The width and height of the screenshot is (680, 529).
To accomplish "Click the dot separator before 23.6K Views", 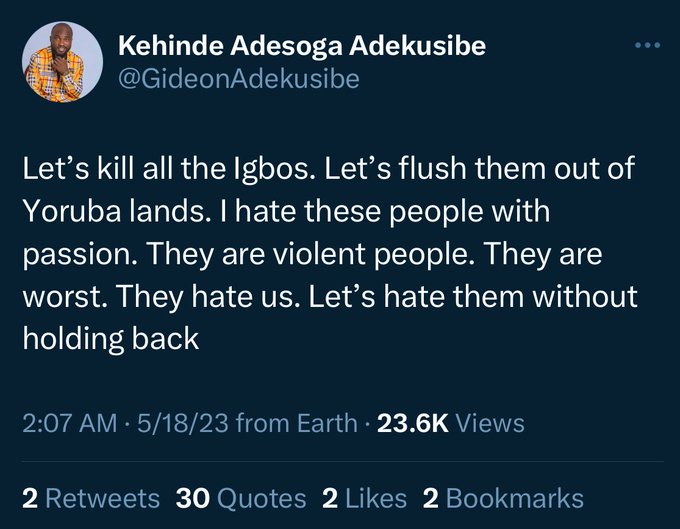I will pyautogui.click(x=369, y=424).
